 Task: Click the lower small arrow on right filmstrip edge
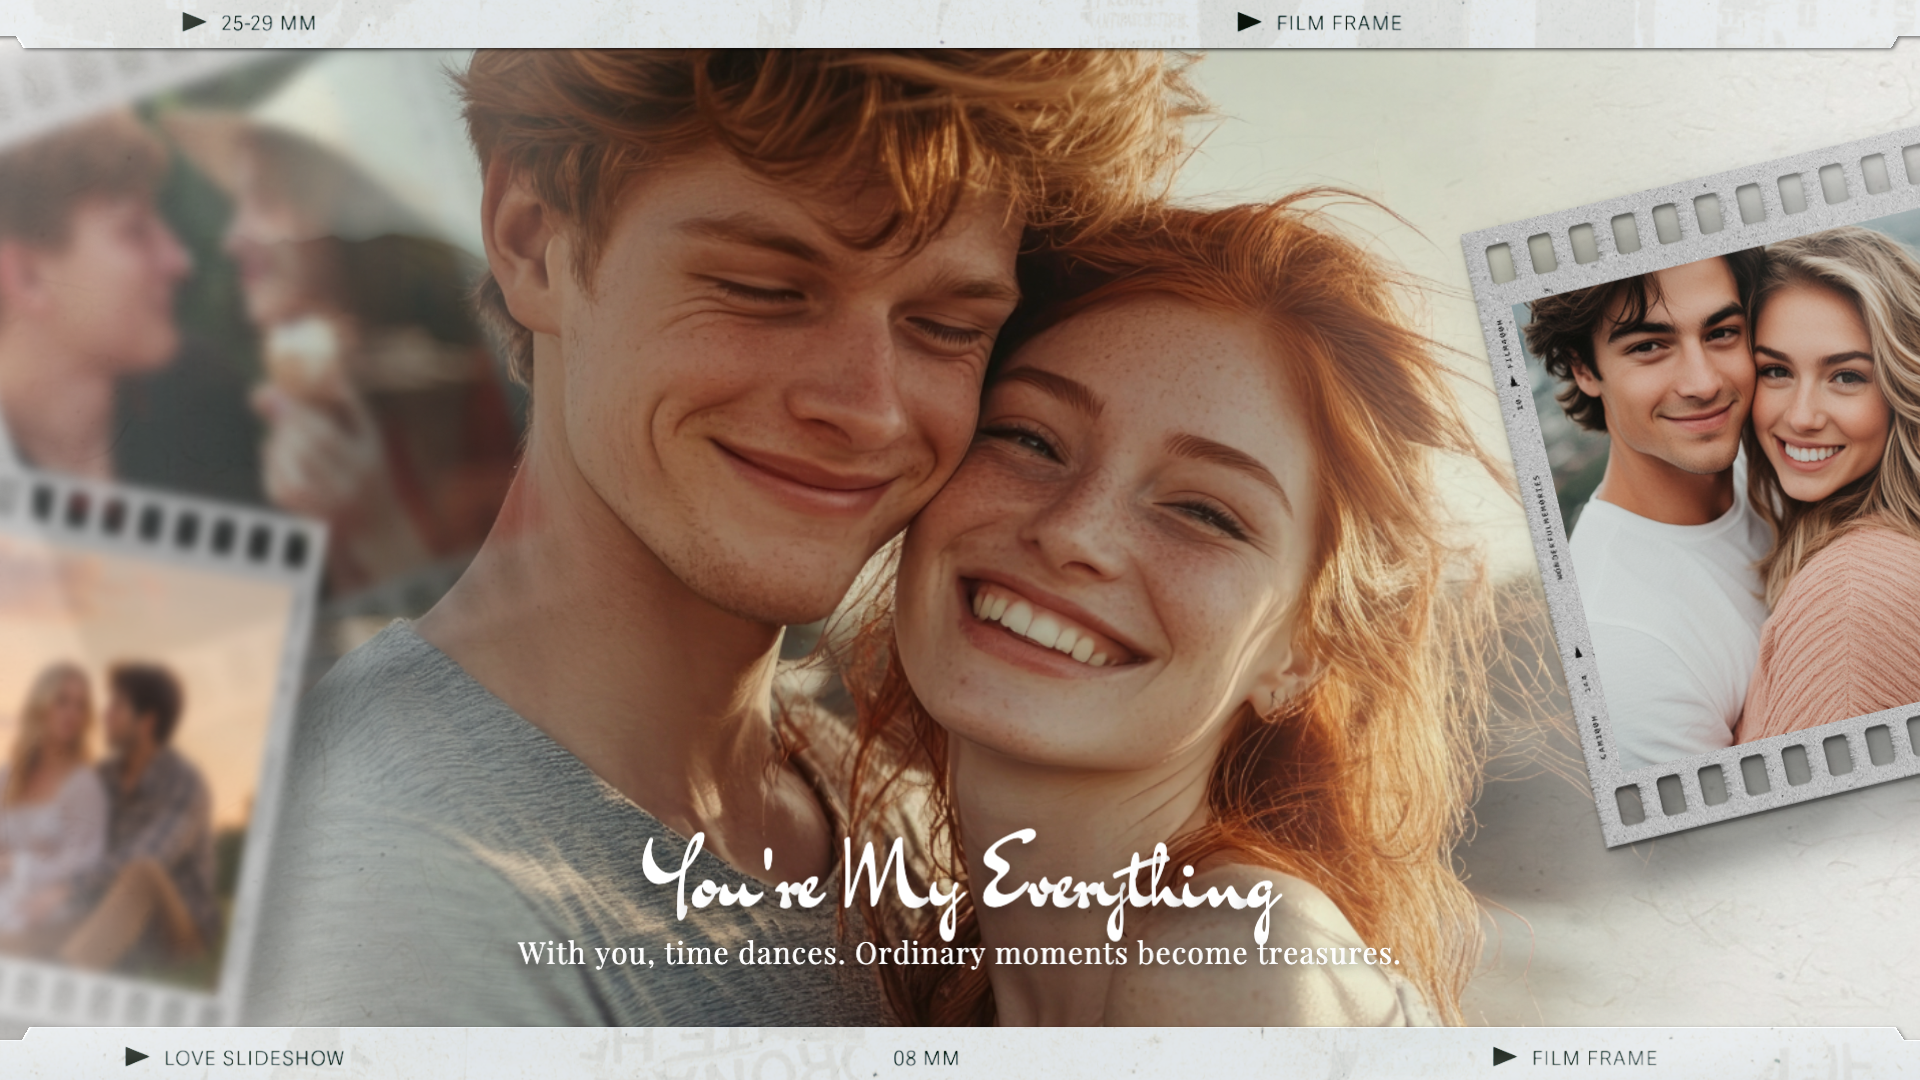coord(1578,653)
